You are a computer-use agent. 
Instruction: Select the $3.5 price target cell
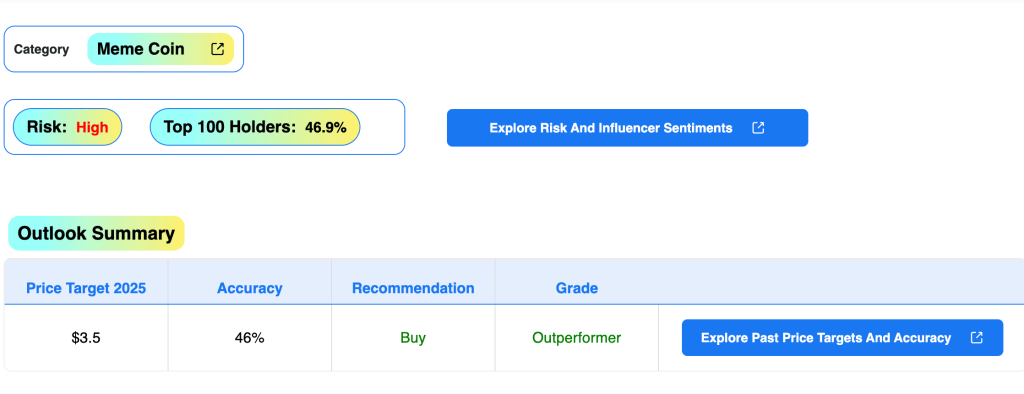(86, 338)
